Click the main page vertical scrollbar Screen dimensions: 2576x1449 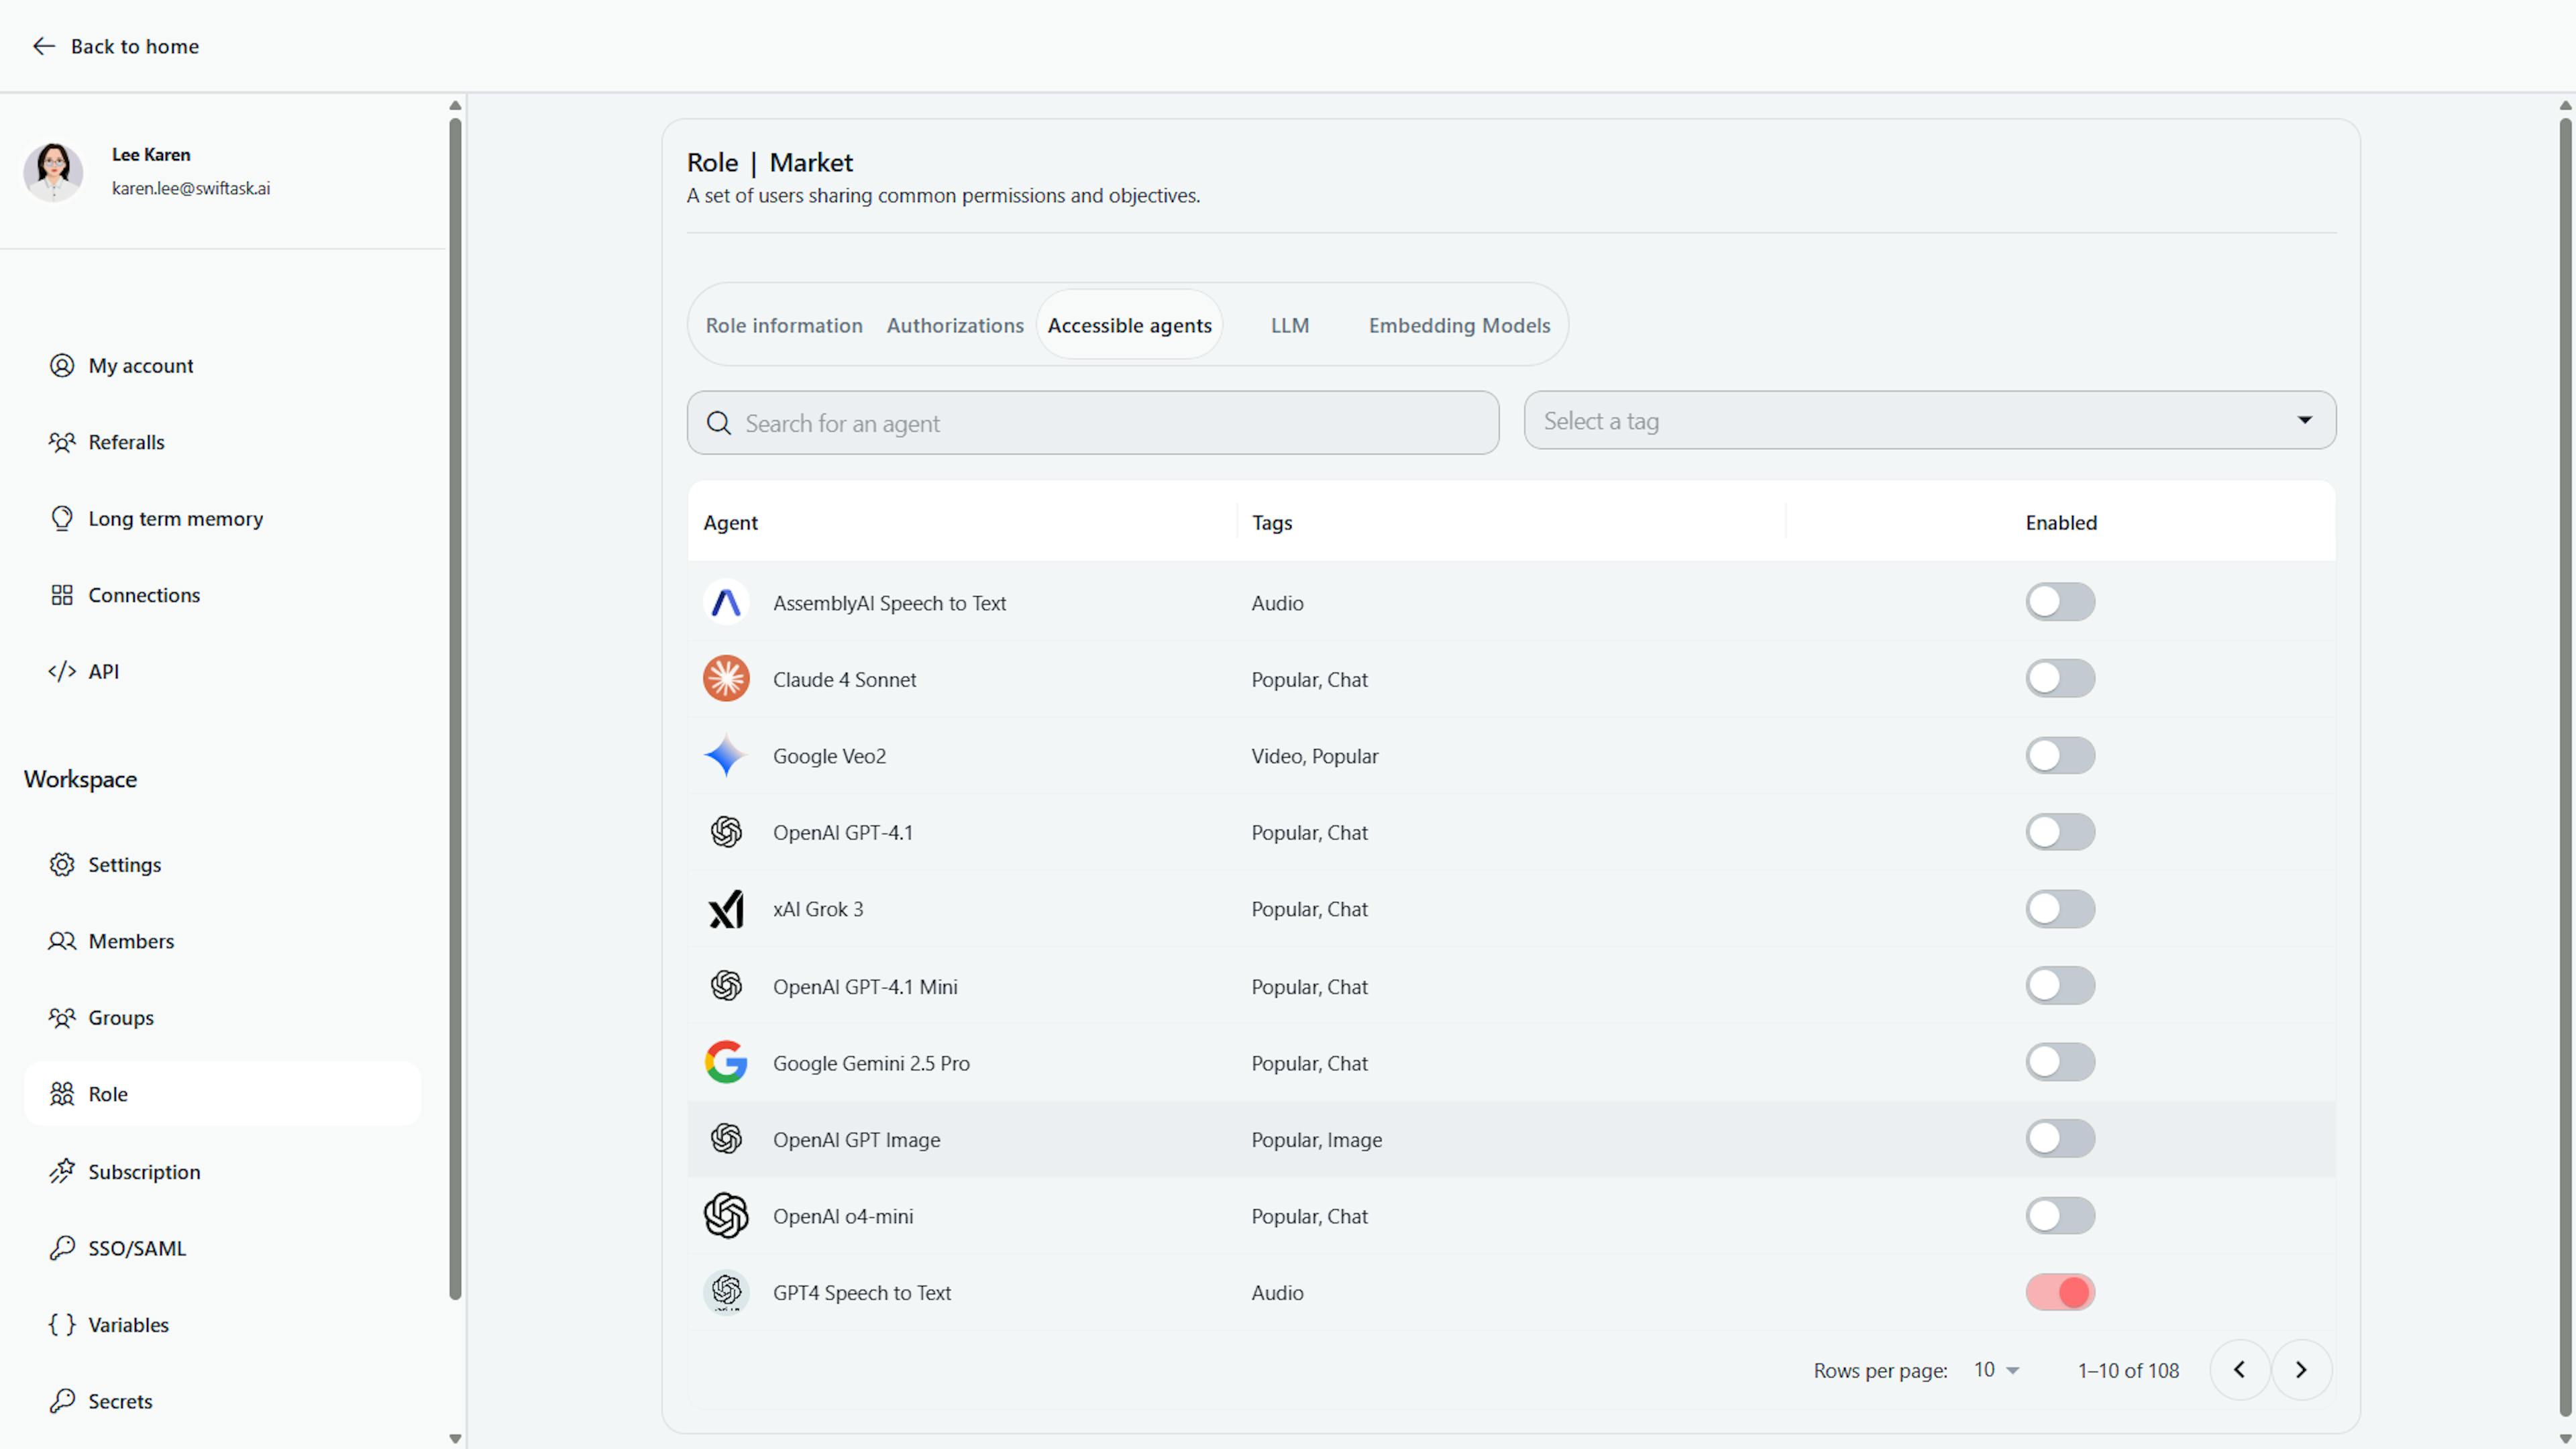click(x=2565, y=767)
